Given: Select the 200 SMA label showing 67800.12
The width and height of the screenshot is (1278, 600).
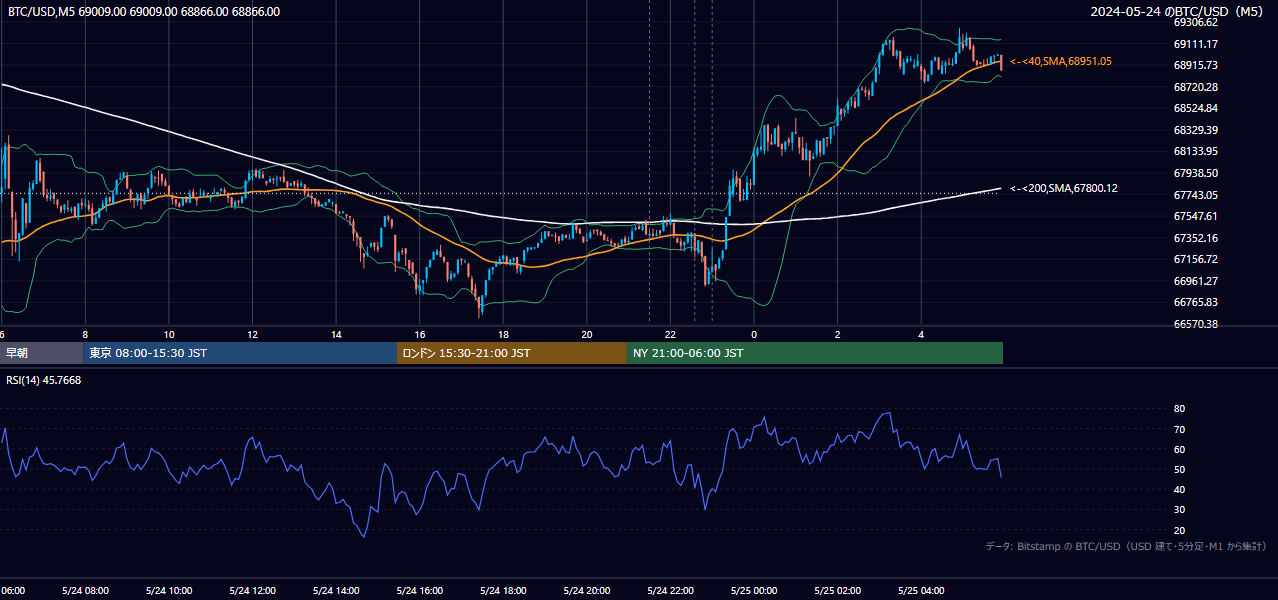Looking at the screenshot, I should coord(1064,188).
